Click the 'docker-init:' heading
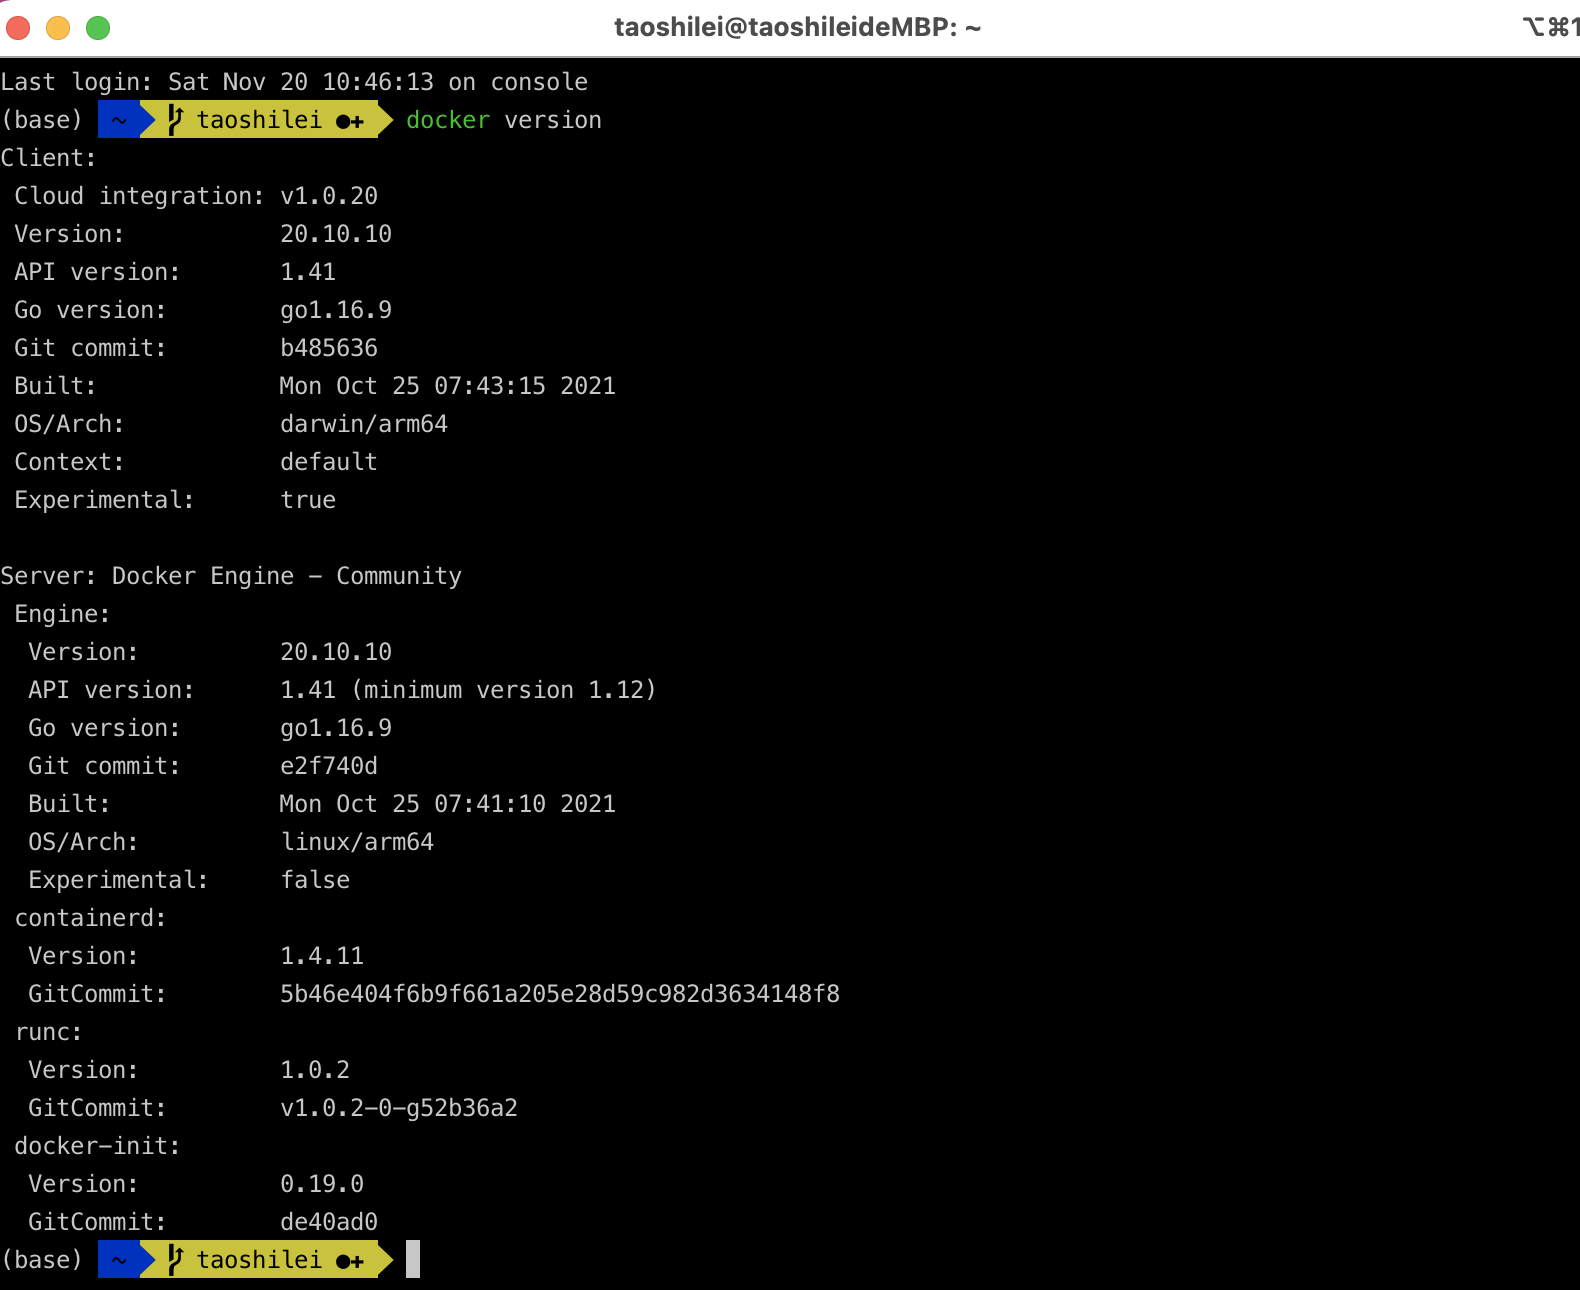The image size is (1580, 1290). (97, 1146)
